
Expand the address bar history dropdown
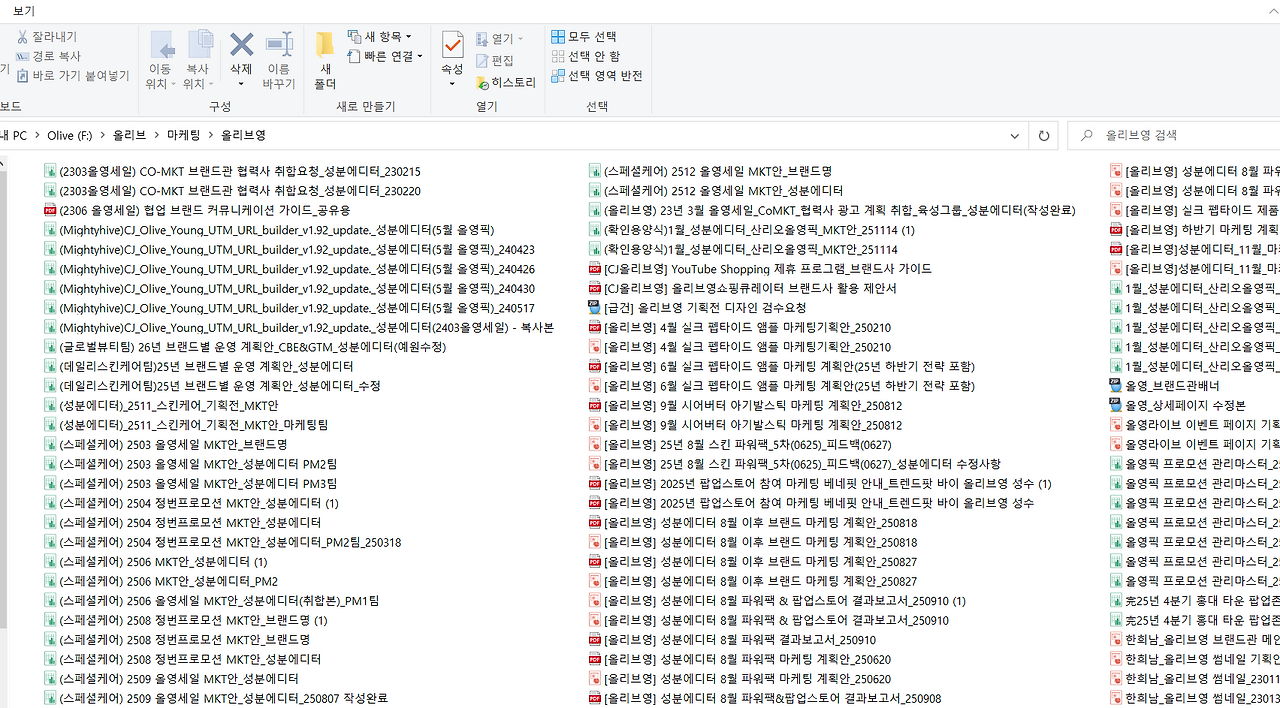1015,135
